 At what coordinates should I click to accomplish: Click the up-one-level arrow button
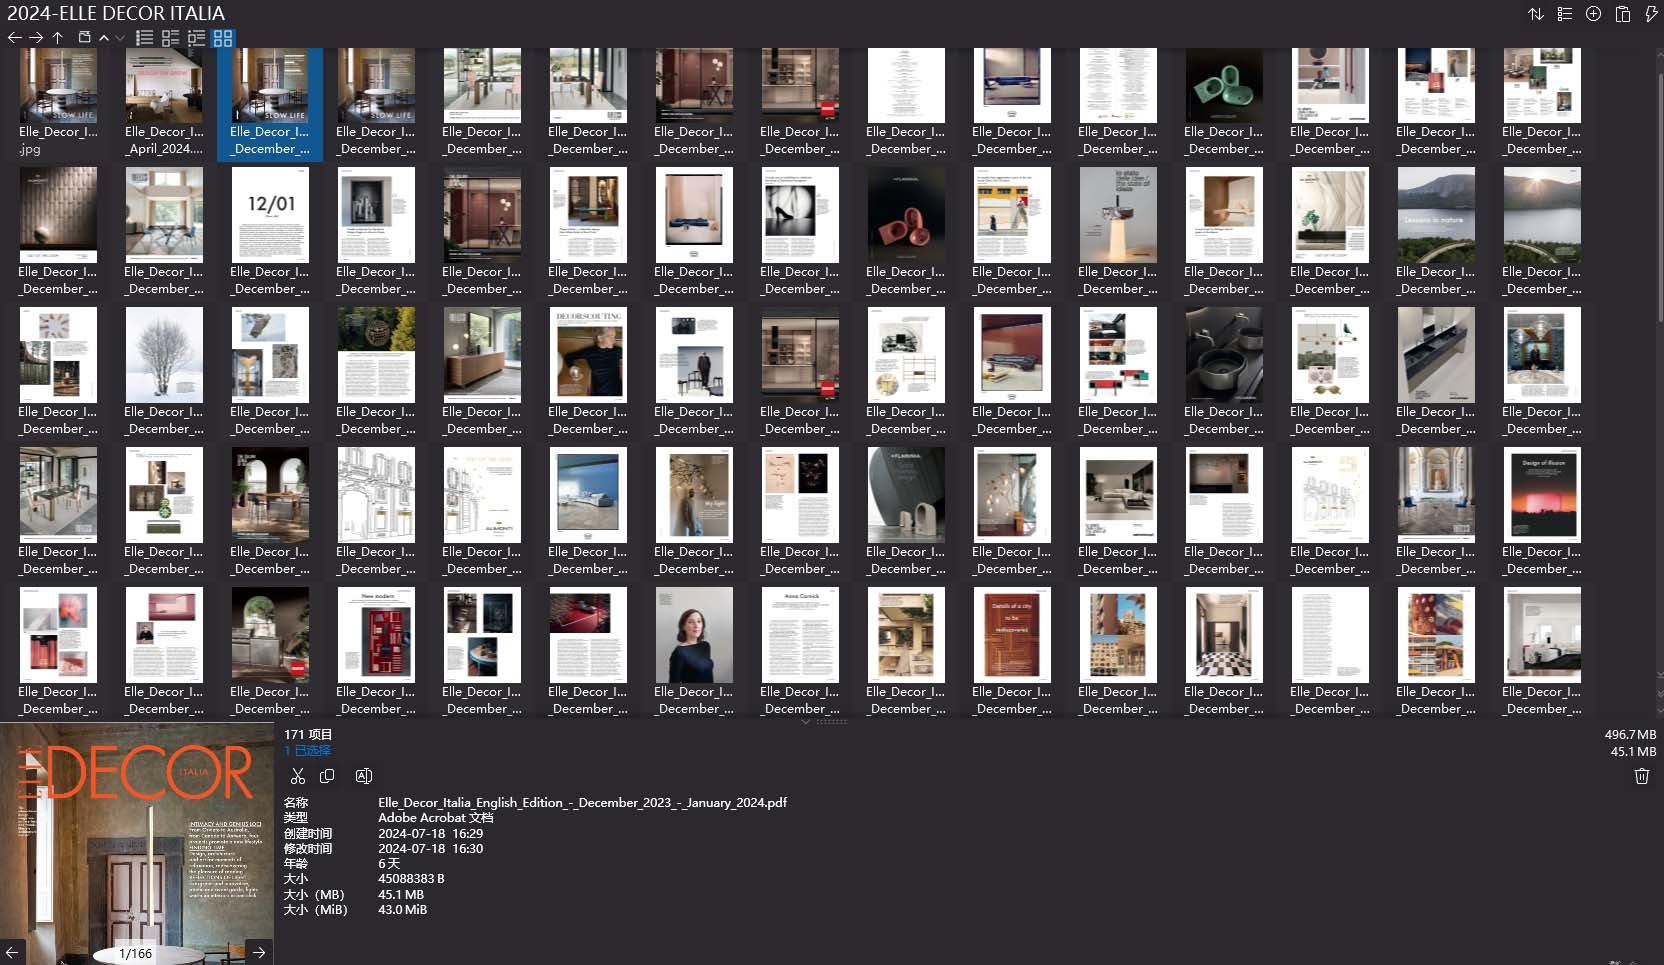pos(58,37)
